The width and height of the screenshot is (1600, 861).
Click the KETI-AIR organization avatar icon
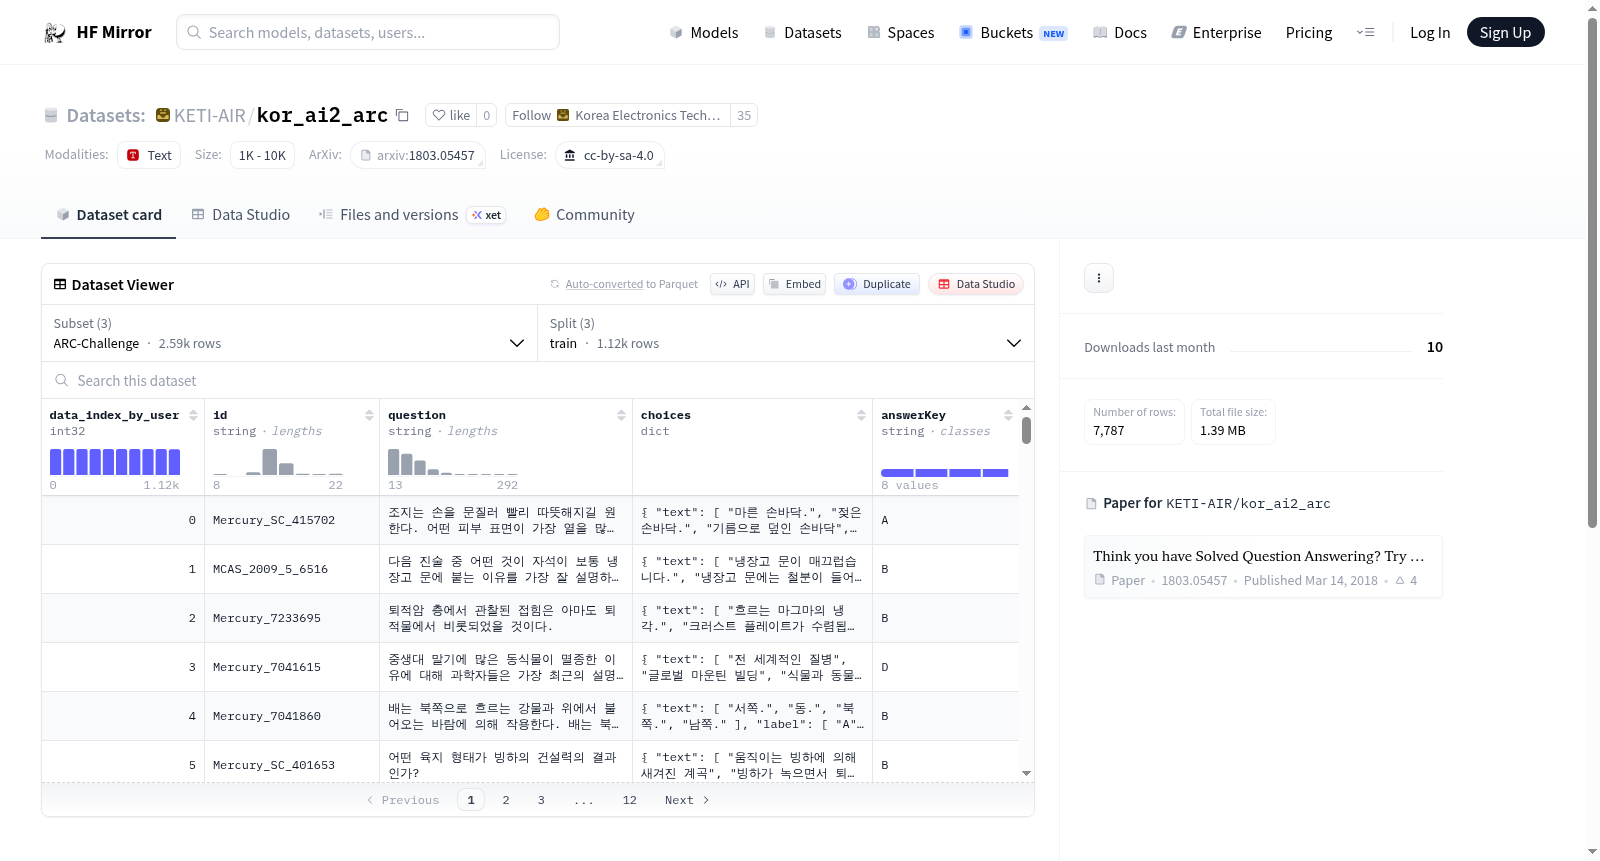pyautogui.click(x=163, y=115)
